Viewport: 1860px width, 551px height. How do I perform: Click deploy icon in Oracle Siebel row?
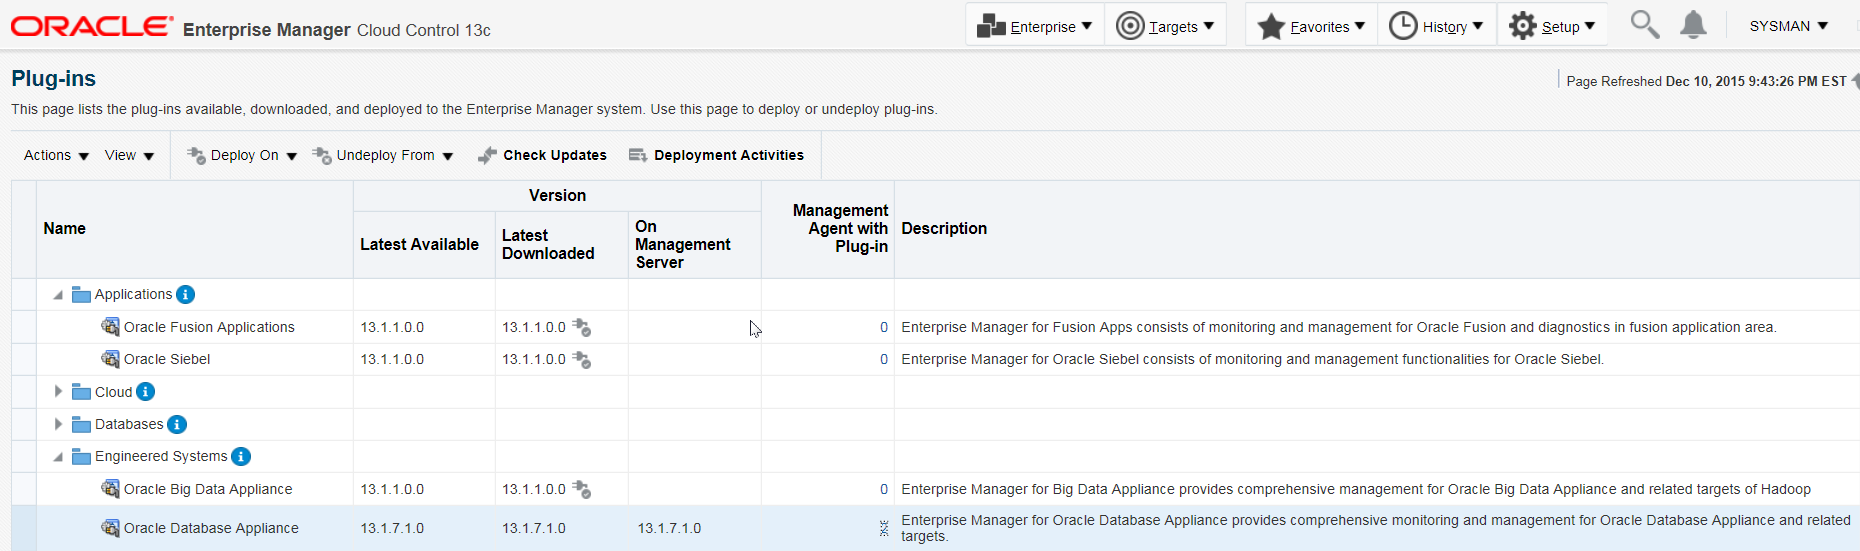pos(582,360)
